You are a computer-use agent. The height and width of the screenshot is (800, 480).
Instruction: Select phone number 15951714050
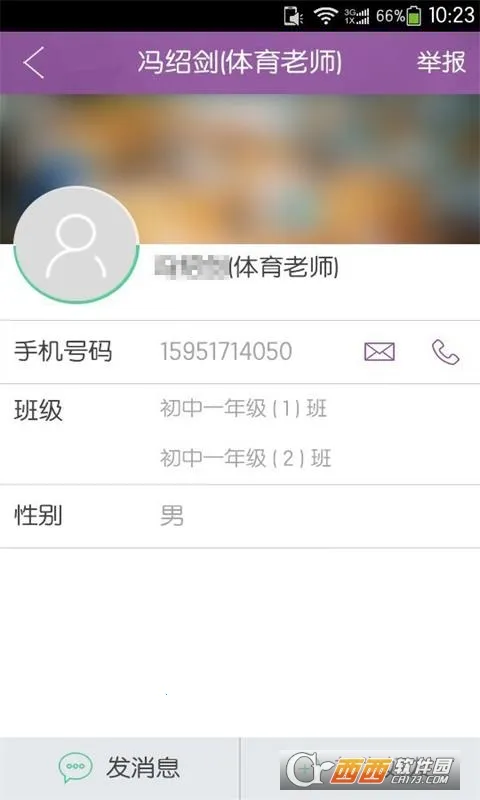click(x=226, y=352)
